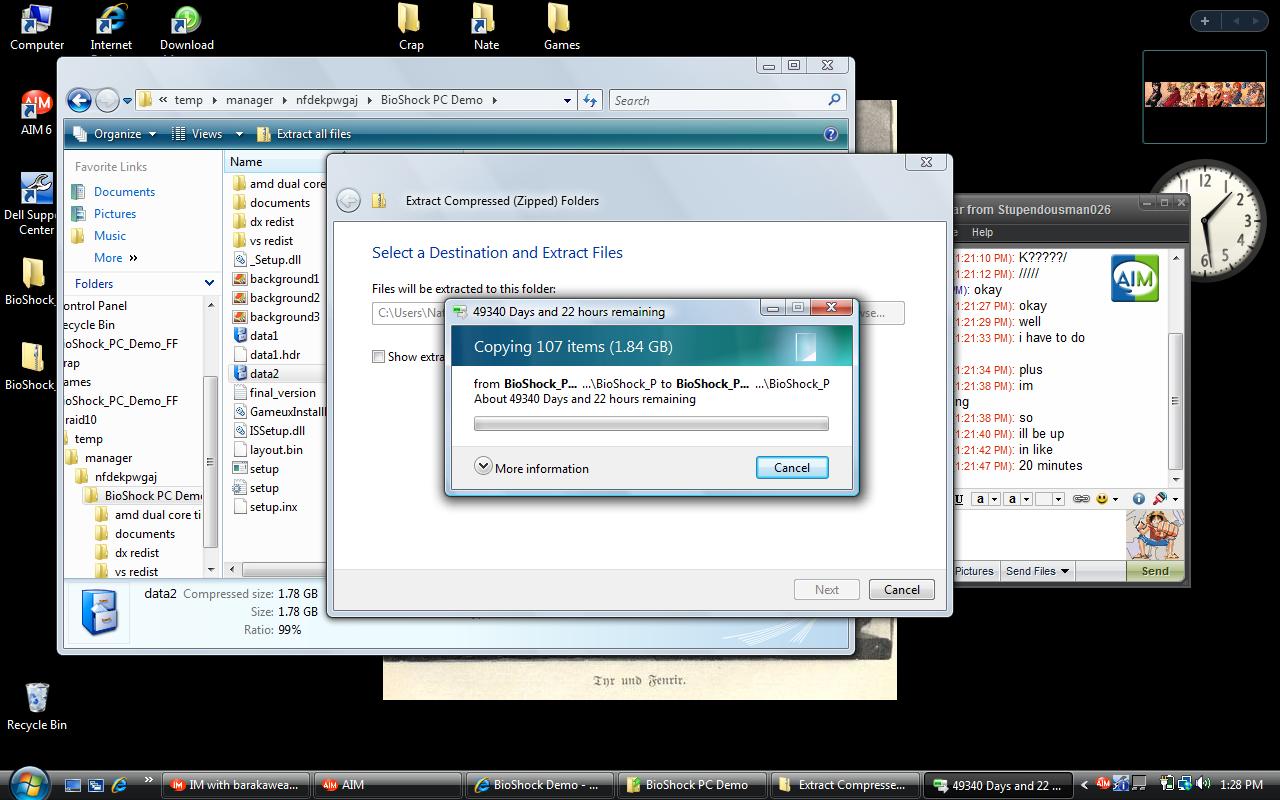Open the Crap folder on desktop
The image size is (1280, 800).
pos(411,27)
